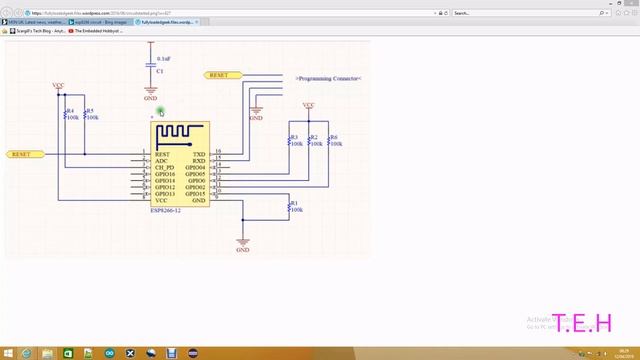
Task: Click the security lock icon in address bar
Action: click(x=440, y=13)
